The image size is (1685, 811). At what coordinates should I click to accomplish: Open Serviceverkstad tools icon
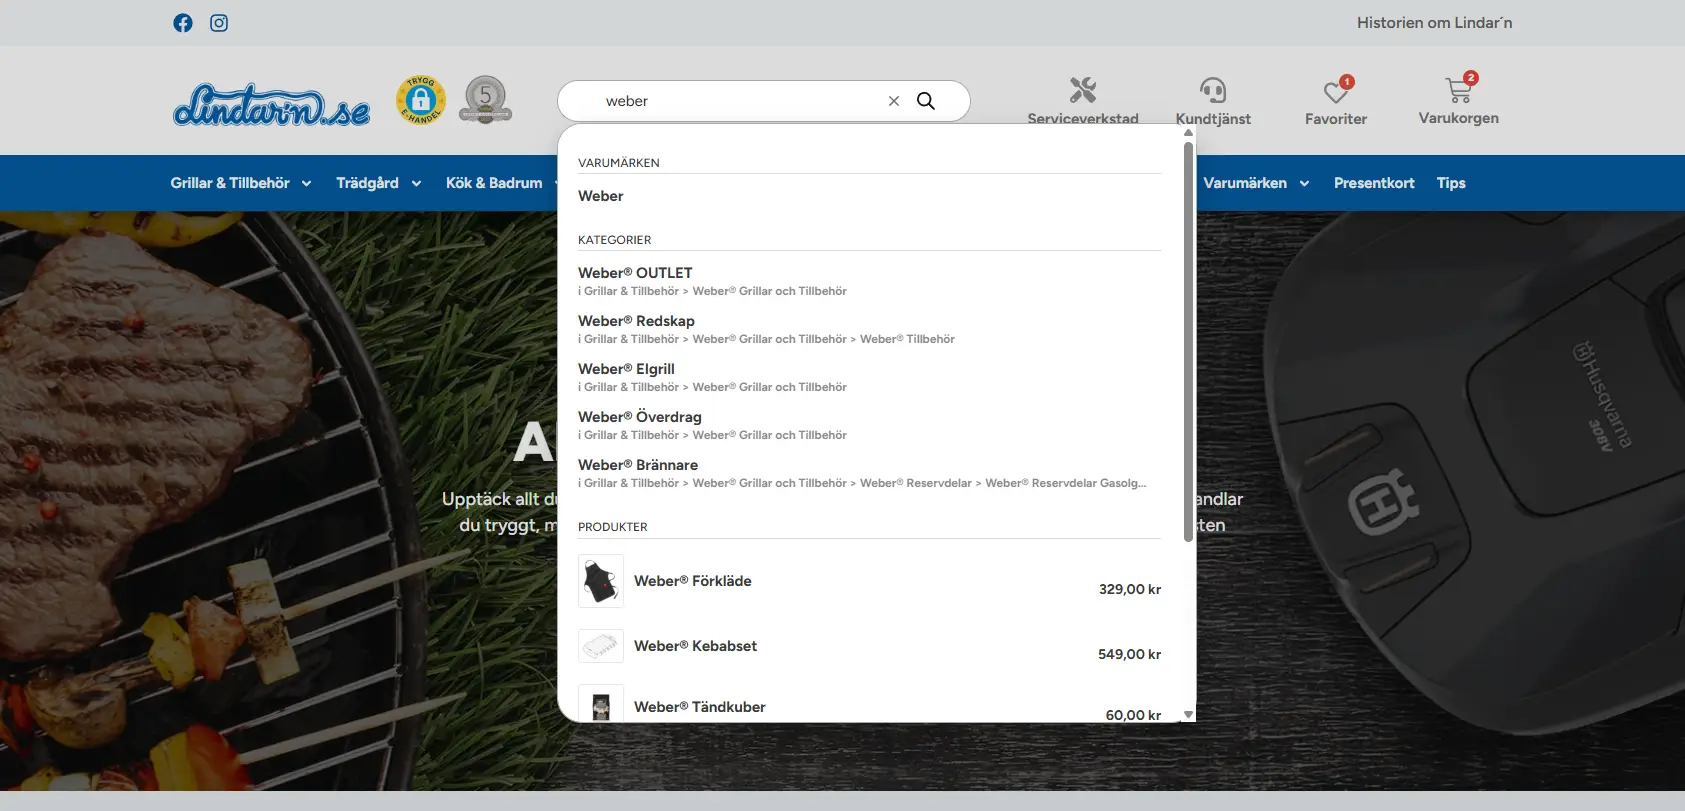click(x=1083, y=91)
